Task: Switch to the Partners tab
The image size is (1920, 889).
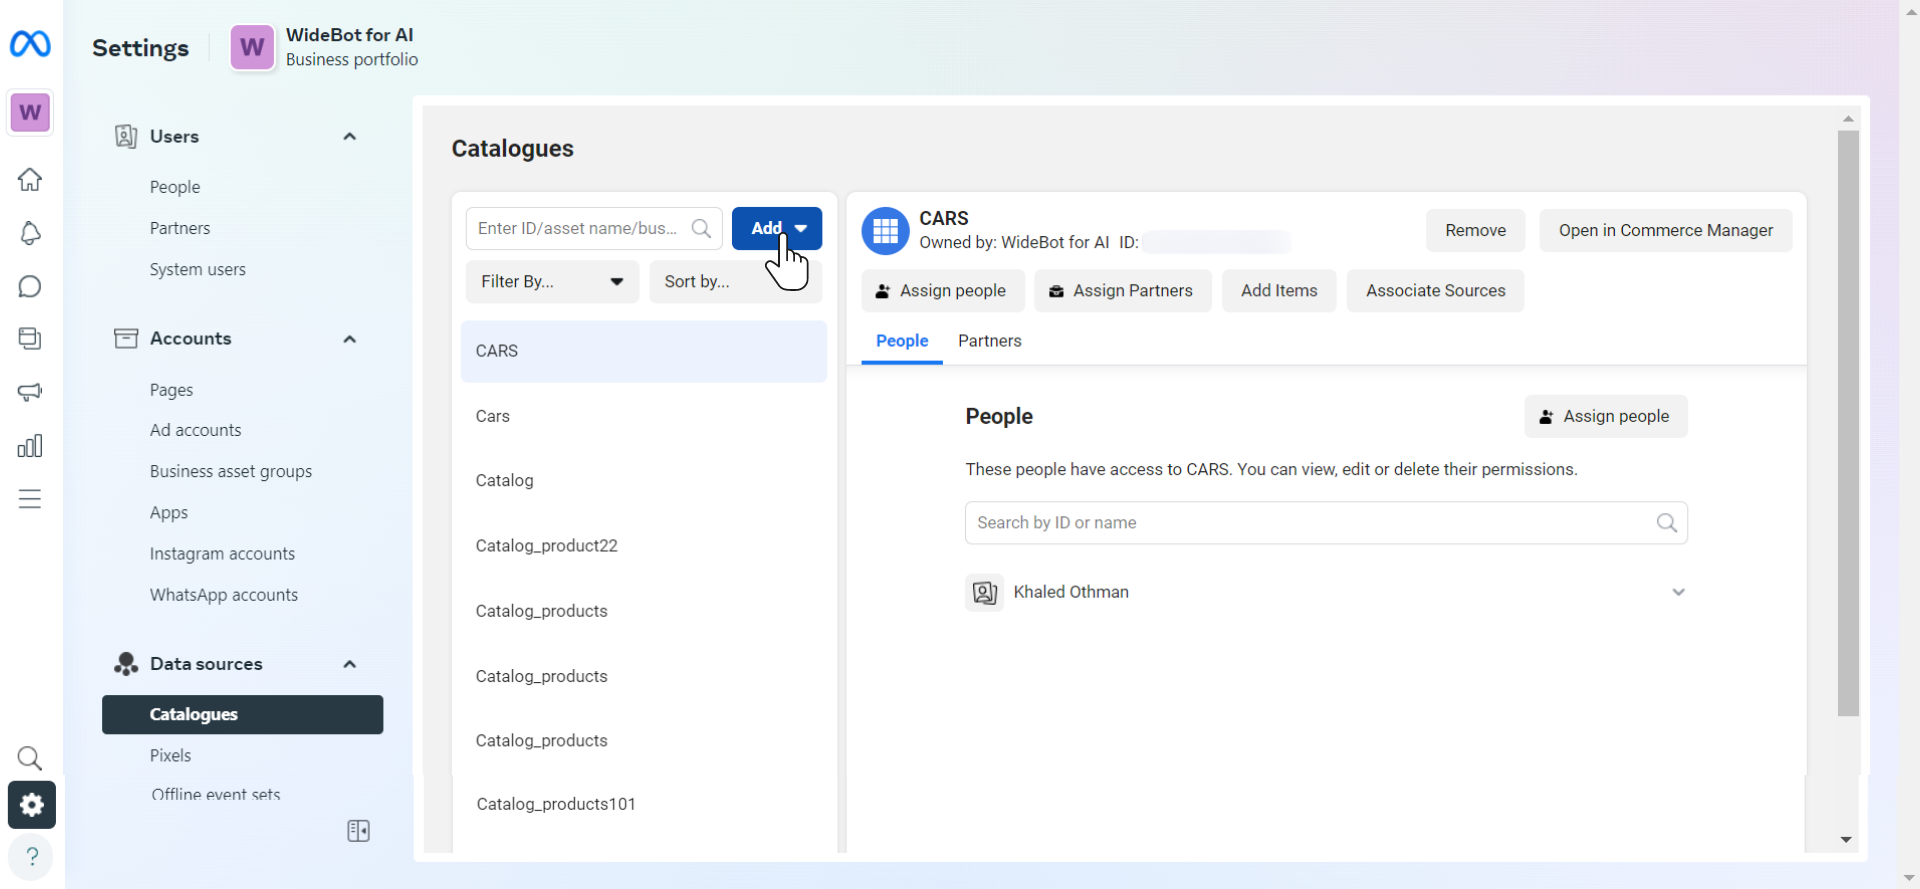Action: tap(990, 341)
